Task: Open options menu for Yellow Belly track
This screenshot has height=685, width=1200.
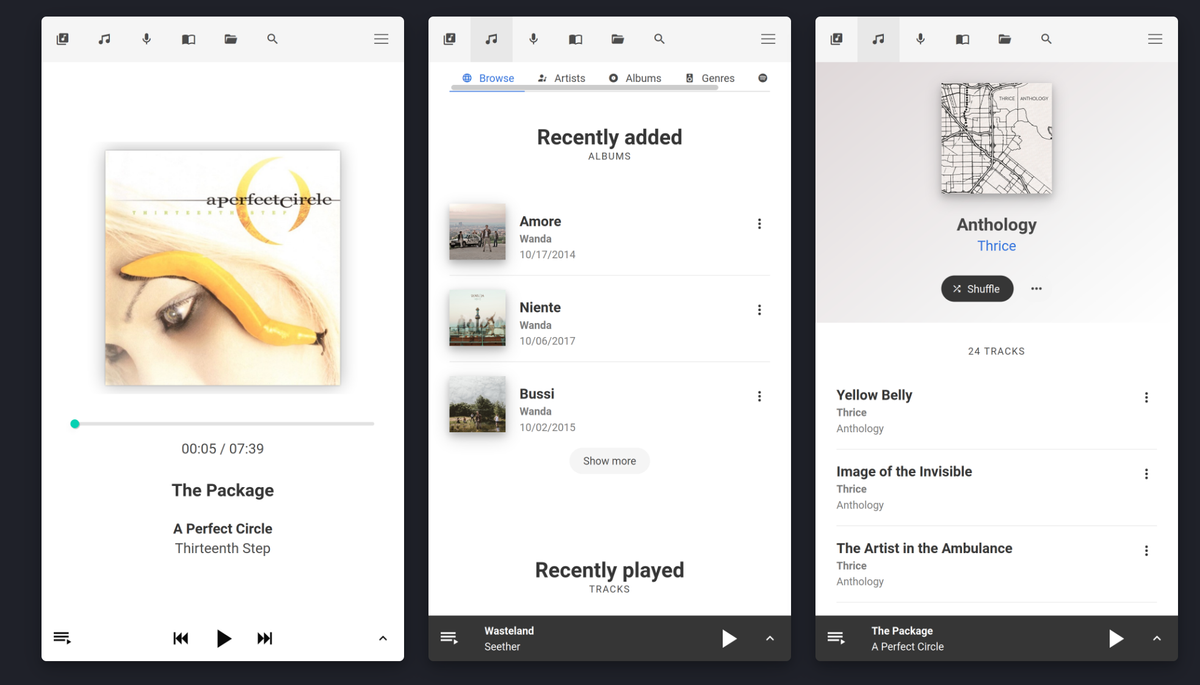Action: point(1146,397)
